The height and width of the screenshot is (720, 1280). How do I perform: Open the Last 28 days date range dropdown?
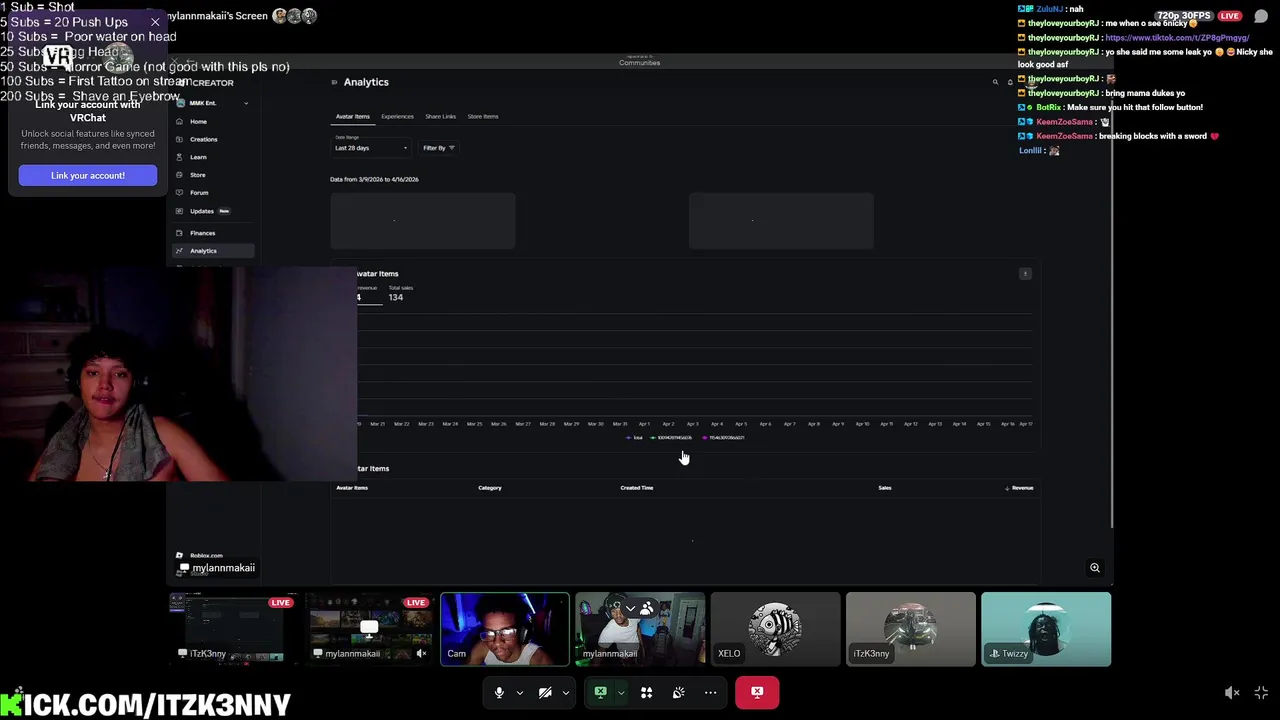tap(370, 148)
